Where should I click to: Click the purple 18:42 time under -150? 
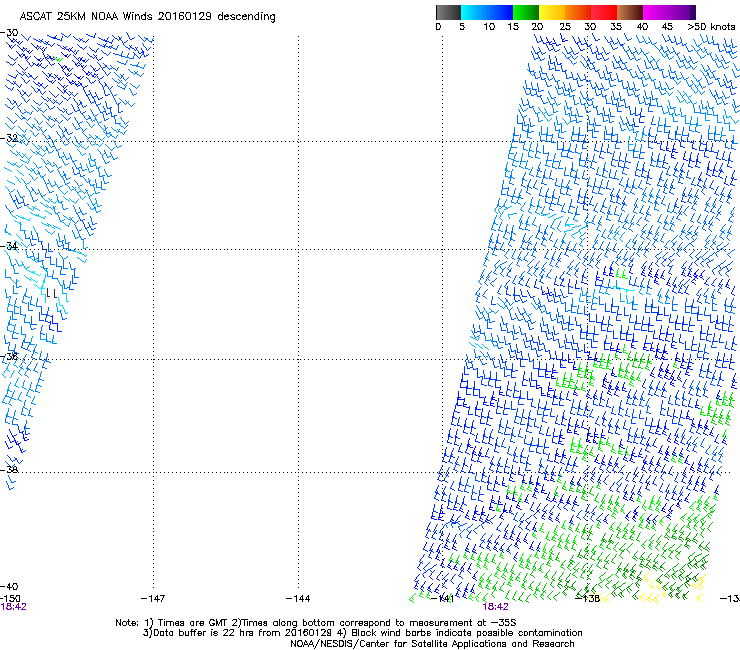point(13,607)
